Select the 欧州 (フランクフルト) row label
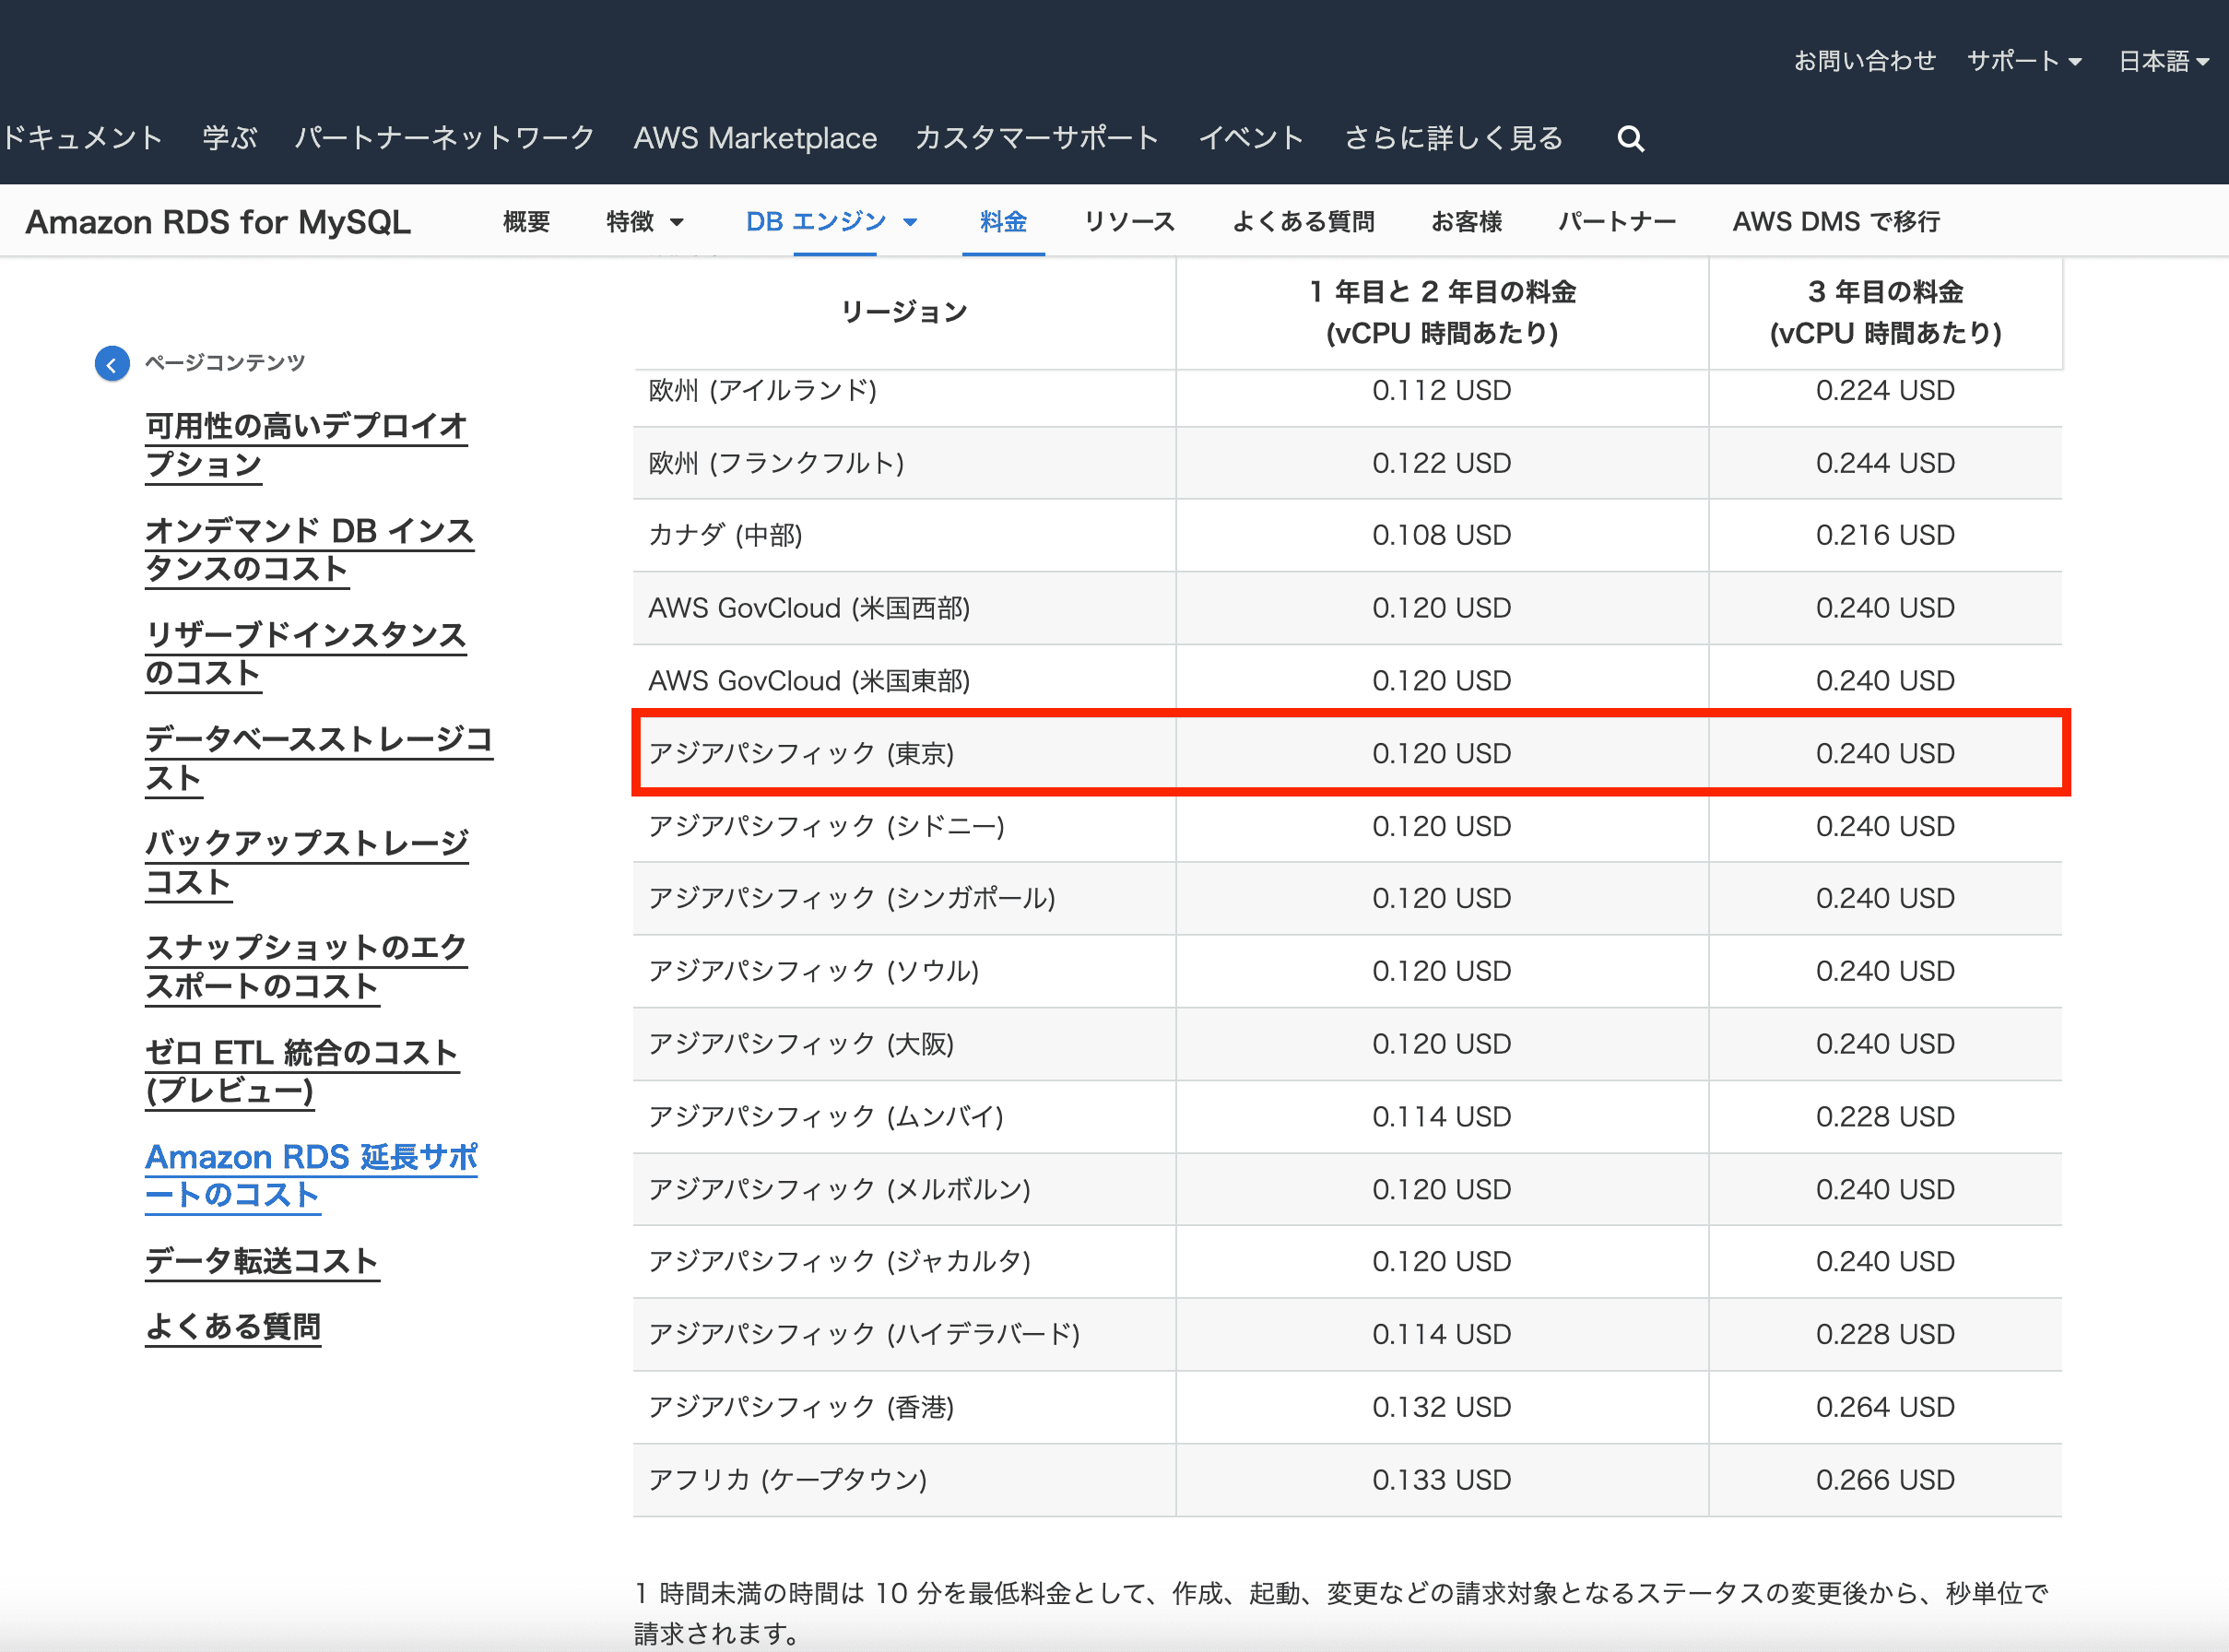This screenshot has height=1652, width=2229. (x=776, y=463)
